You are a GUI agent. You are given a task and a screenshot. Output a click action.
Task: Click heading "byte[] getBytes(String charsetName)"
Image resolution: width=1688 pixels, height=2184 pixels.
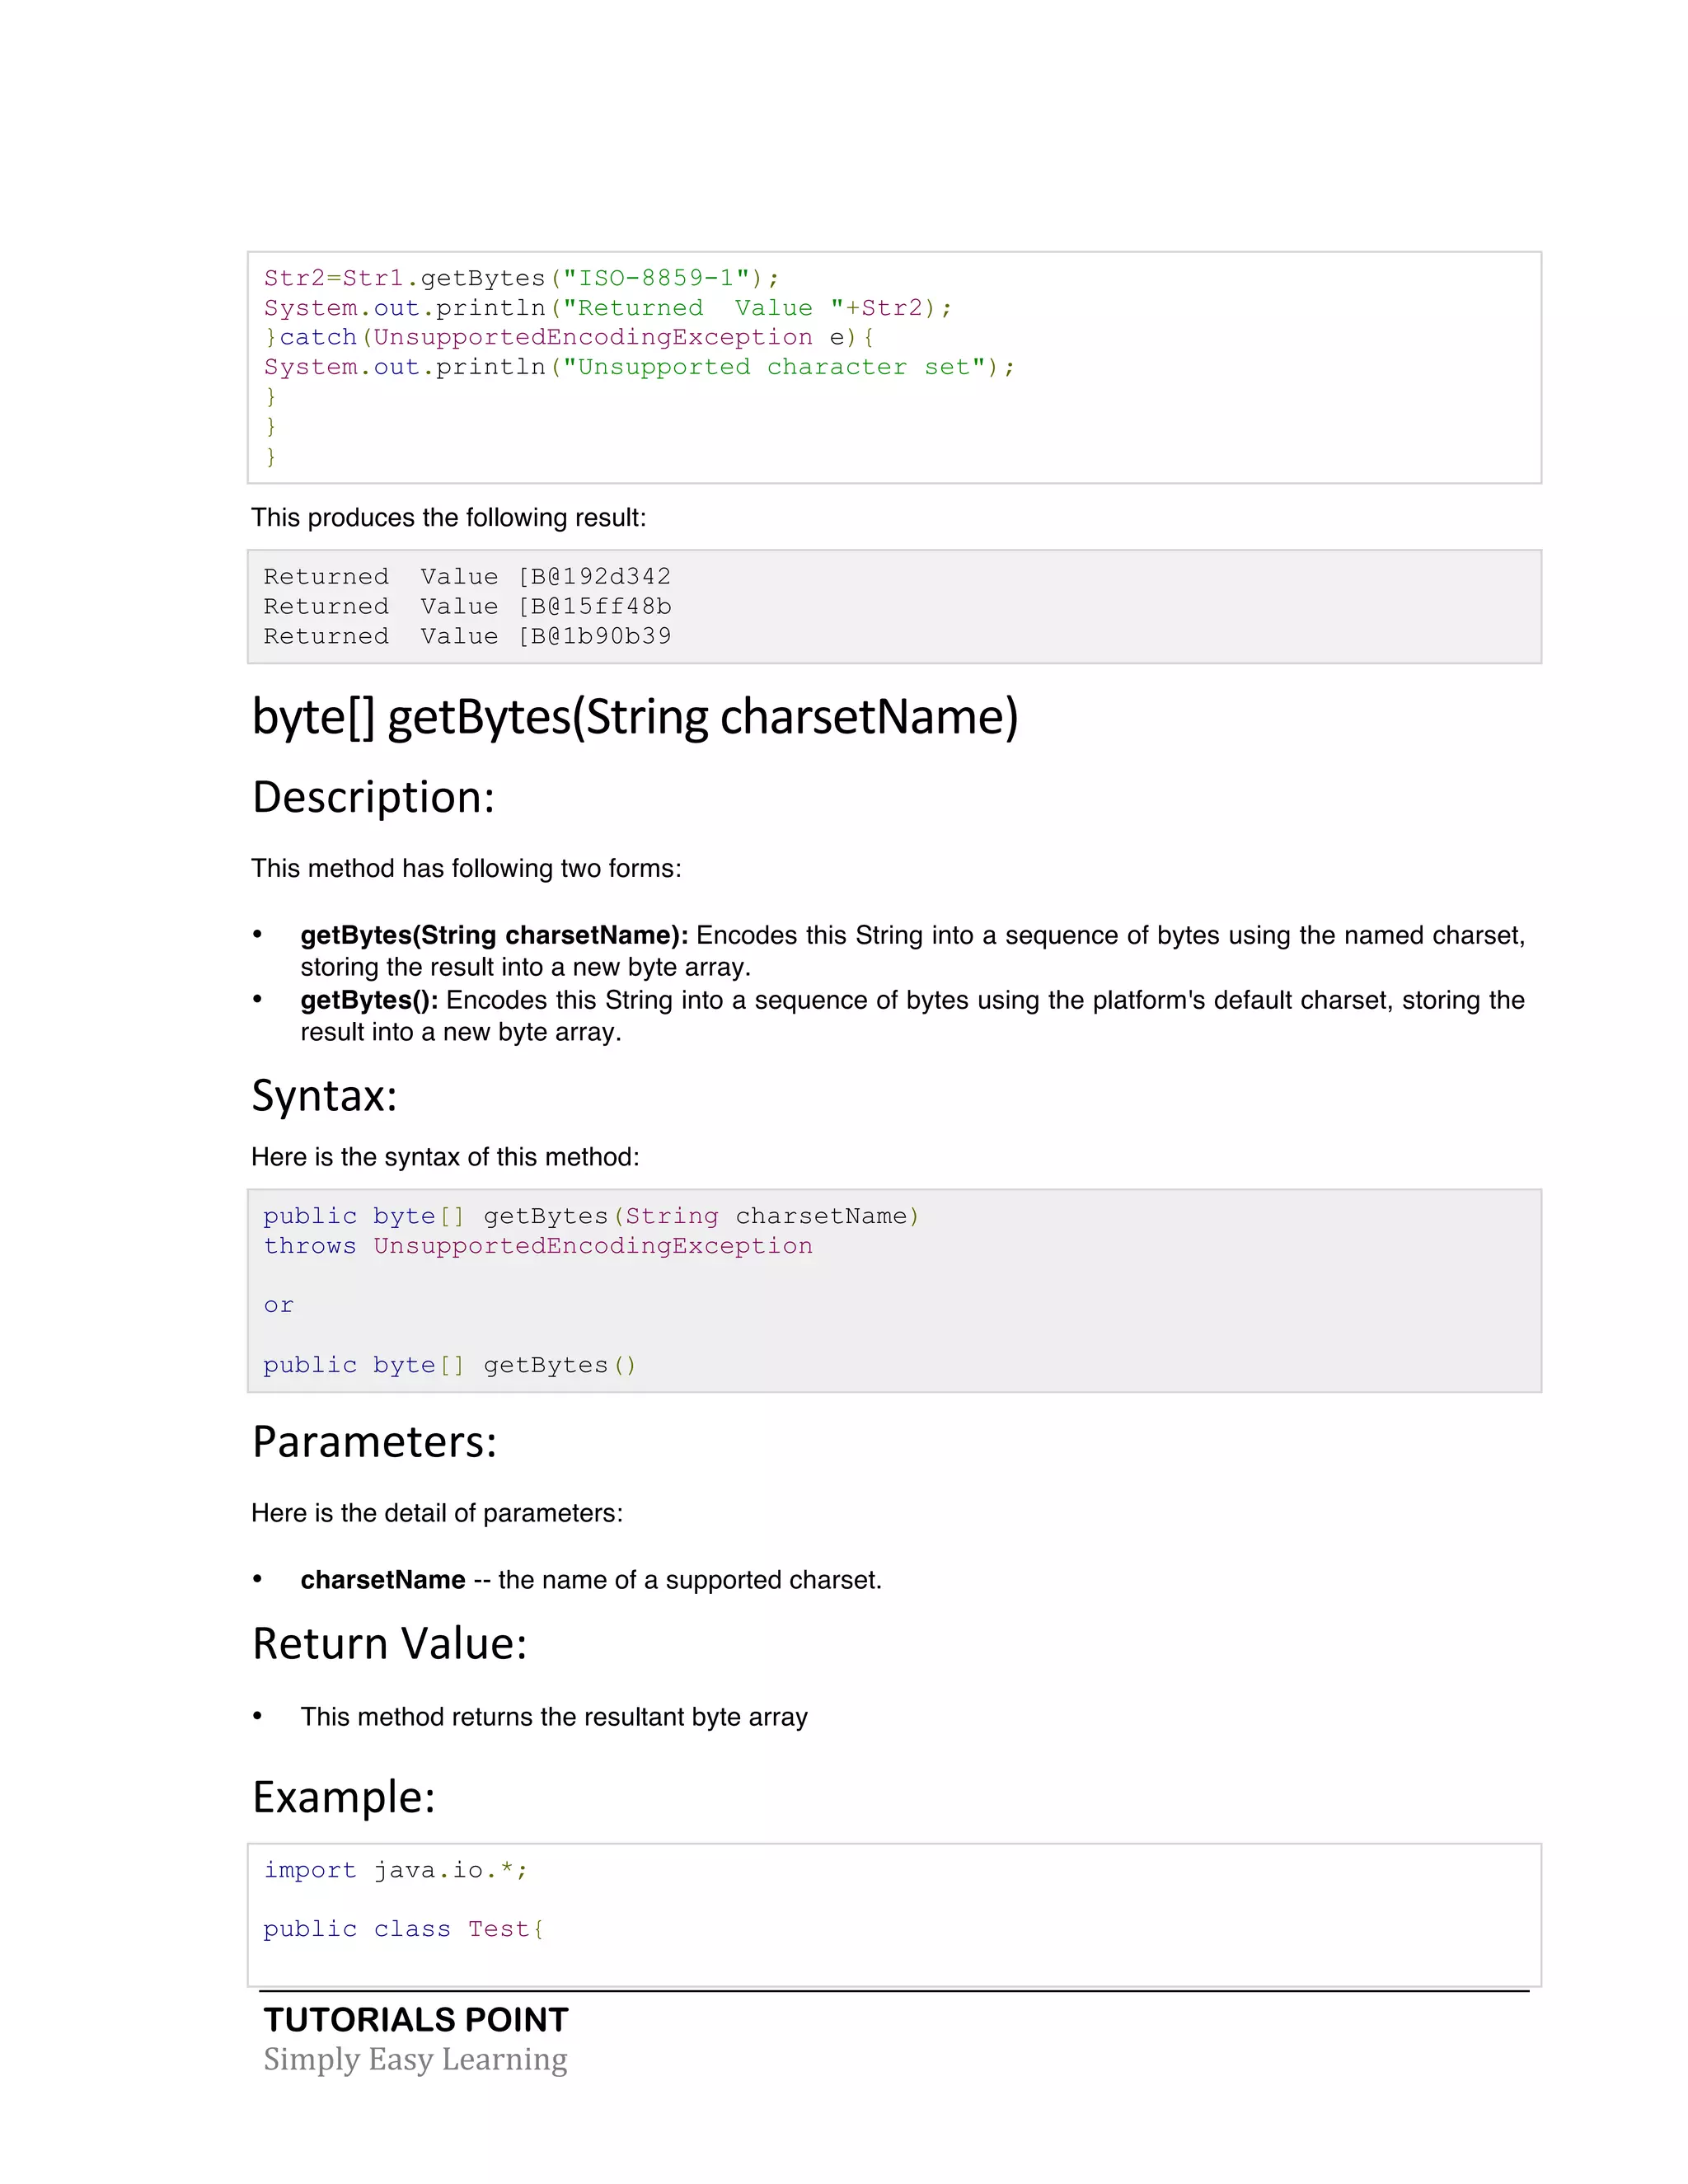pyautogui.click(x=635, y=718)
